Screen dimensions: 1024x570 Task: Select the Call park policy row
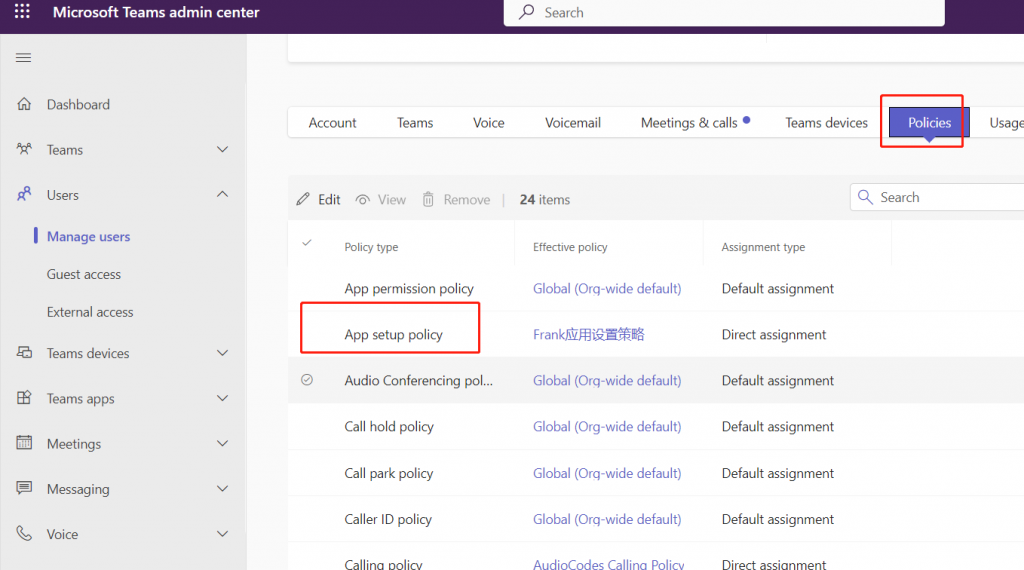656,473
